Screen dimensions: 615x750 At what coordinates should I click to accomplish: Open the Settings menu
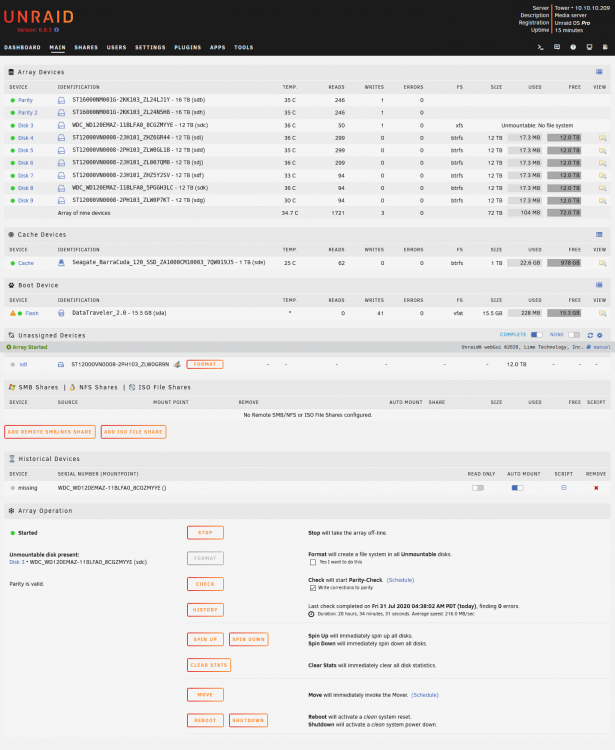[x=150, y=47]
